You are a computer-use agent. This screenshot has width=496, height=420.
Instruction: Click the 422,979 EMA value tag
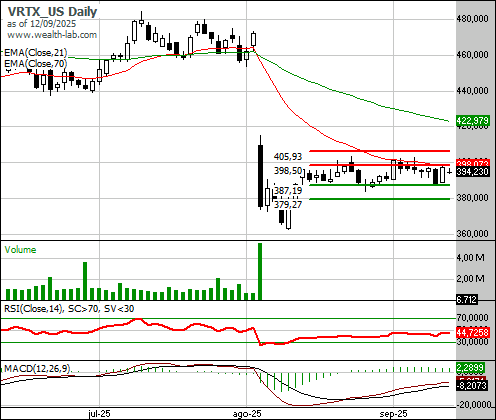click(473, 121)
